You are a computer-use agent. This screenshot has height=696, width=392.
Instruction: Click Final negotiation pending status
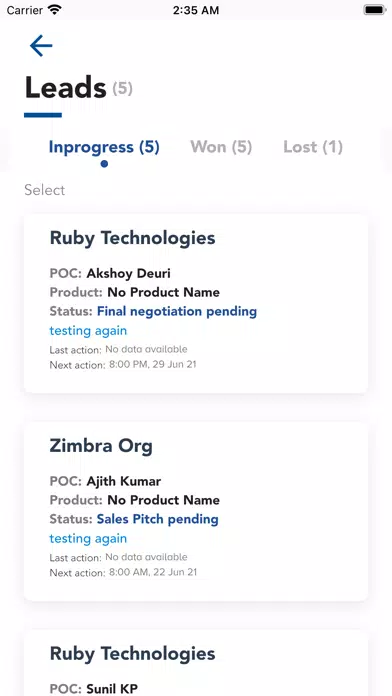tap(177, 312)
